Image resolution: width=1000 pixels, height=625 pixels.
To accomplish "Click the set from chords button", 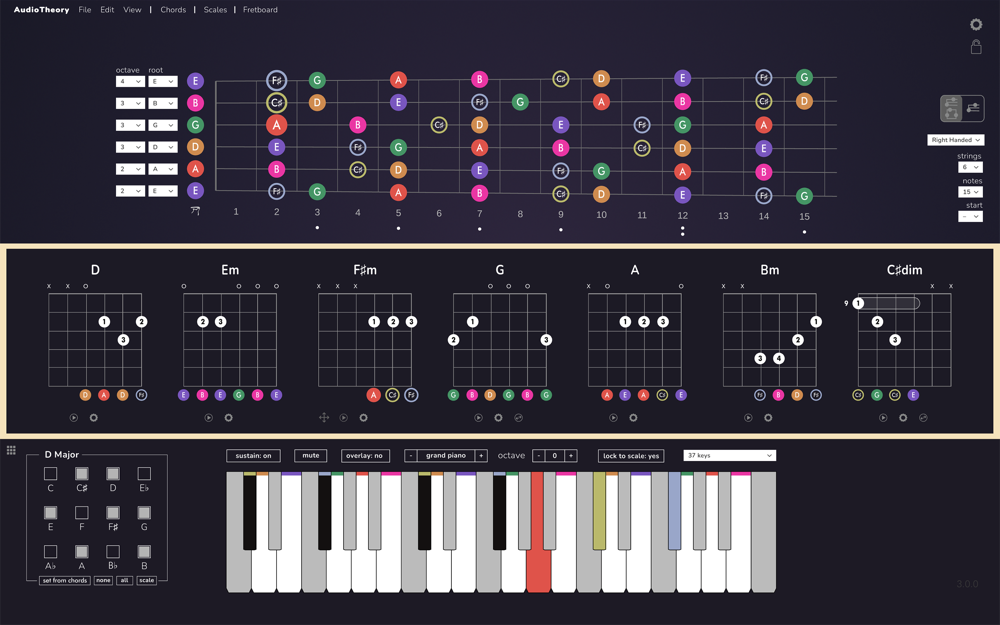I will tap(64, 580).
